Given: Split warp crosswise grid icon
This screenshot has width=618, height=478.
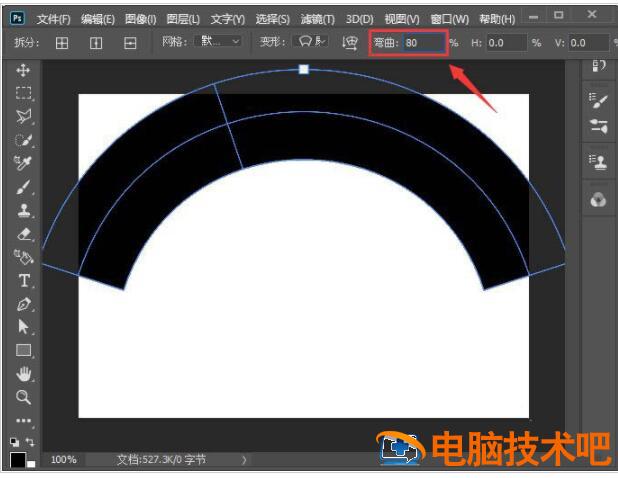Looking at the screenshot, I should tap(62, 43).
